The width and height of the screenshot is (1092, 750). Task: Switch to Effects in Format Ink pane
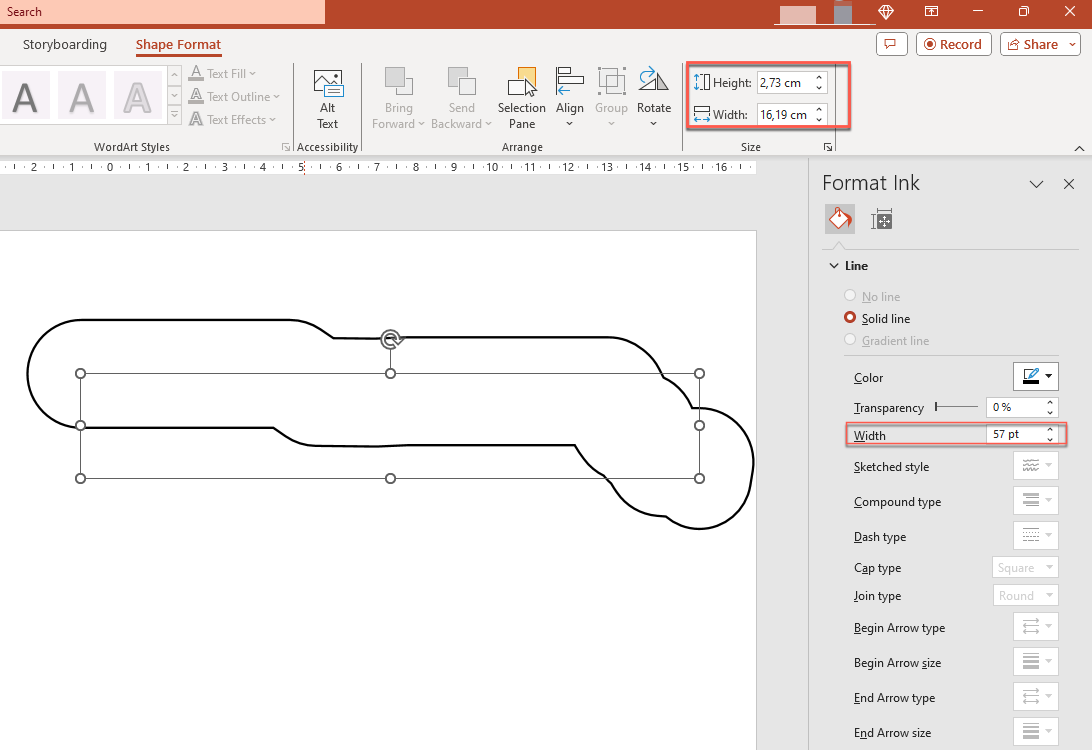[x=881, y=218]
